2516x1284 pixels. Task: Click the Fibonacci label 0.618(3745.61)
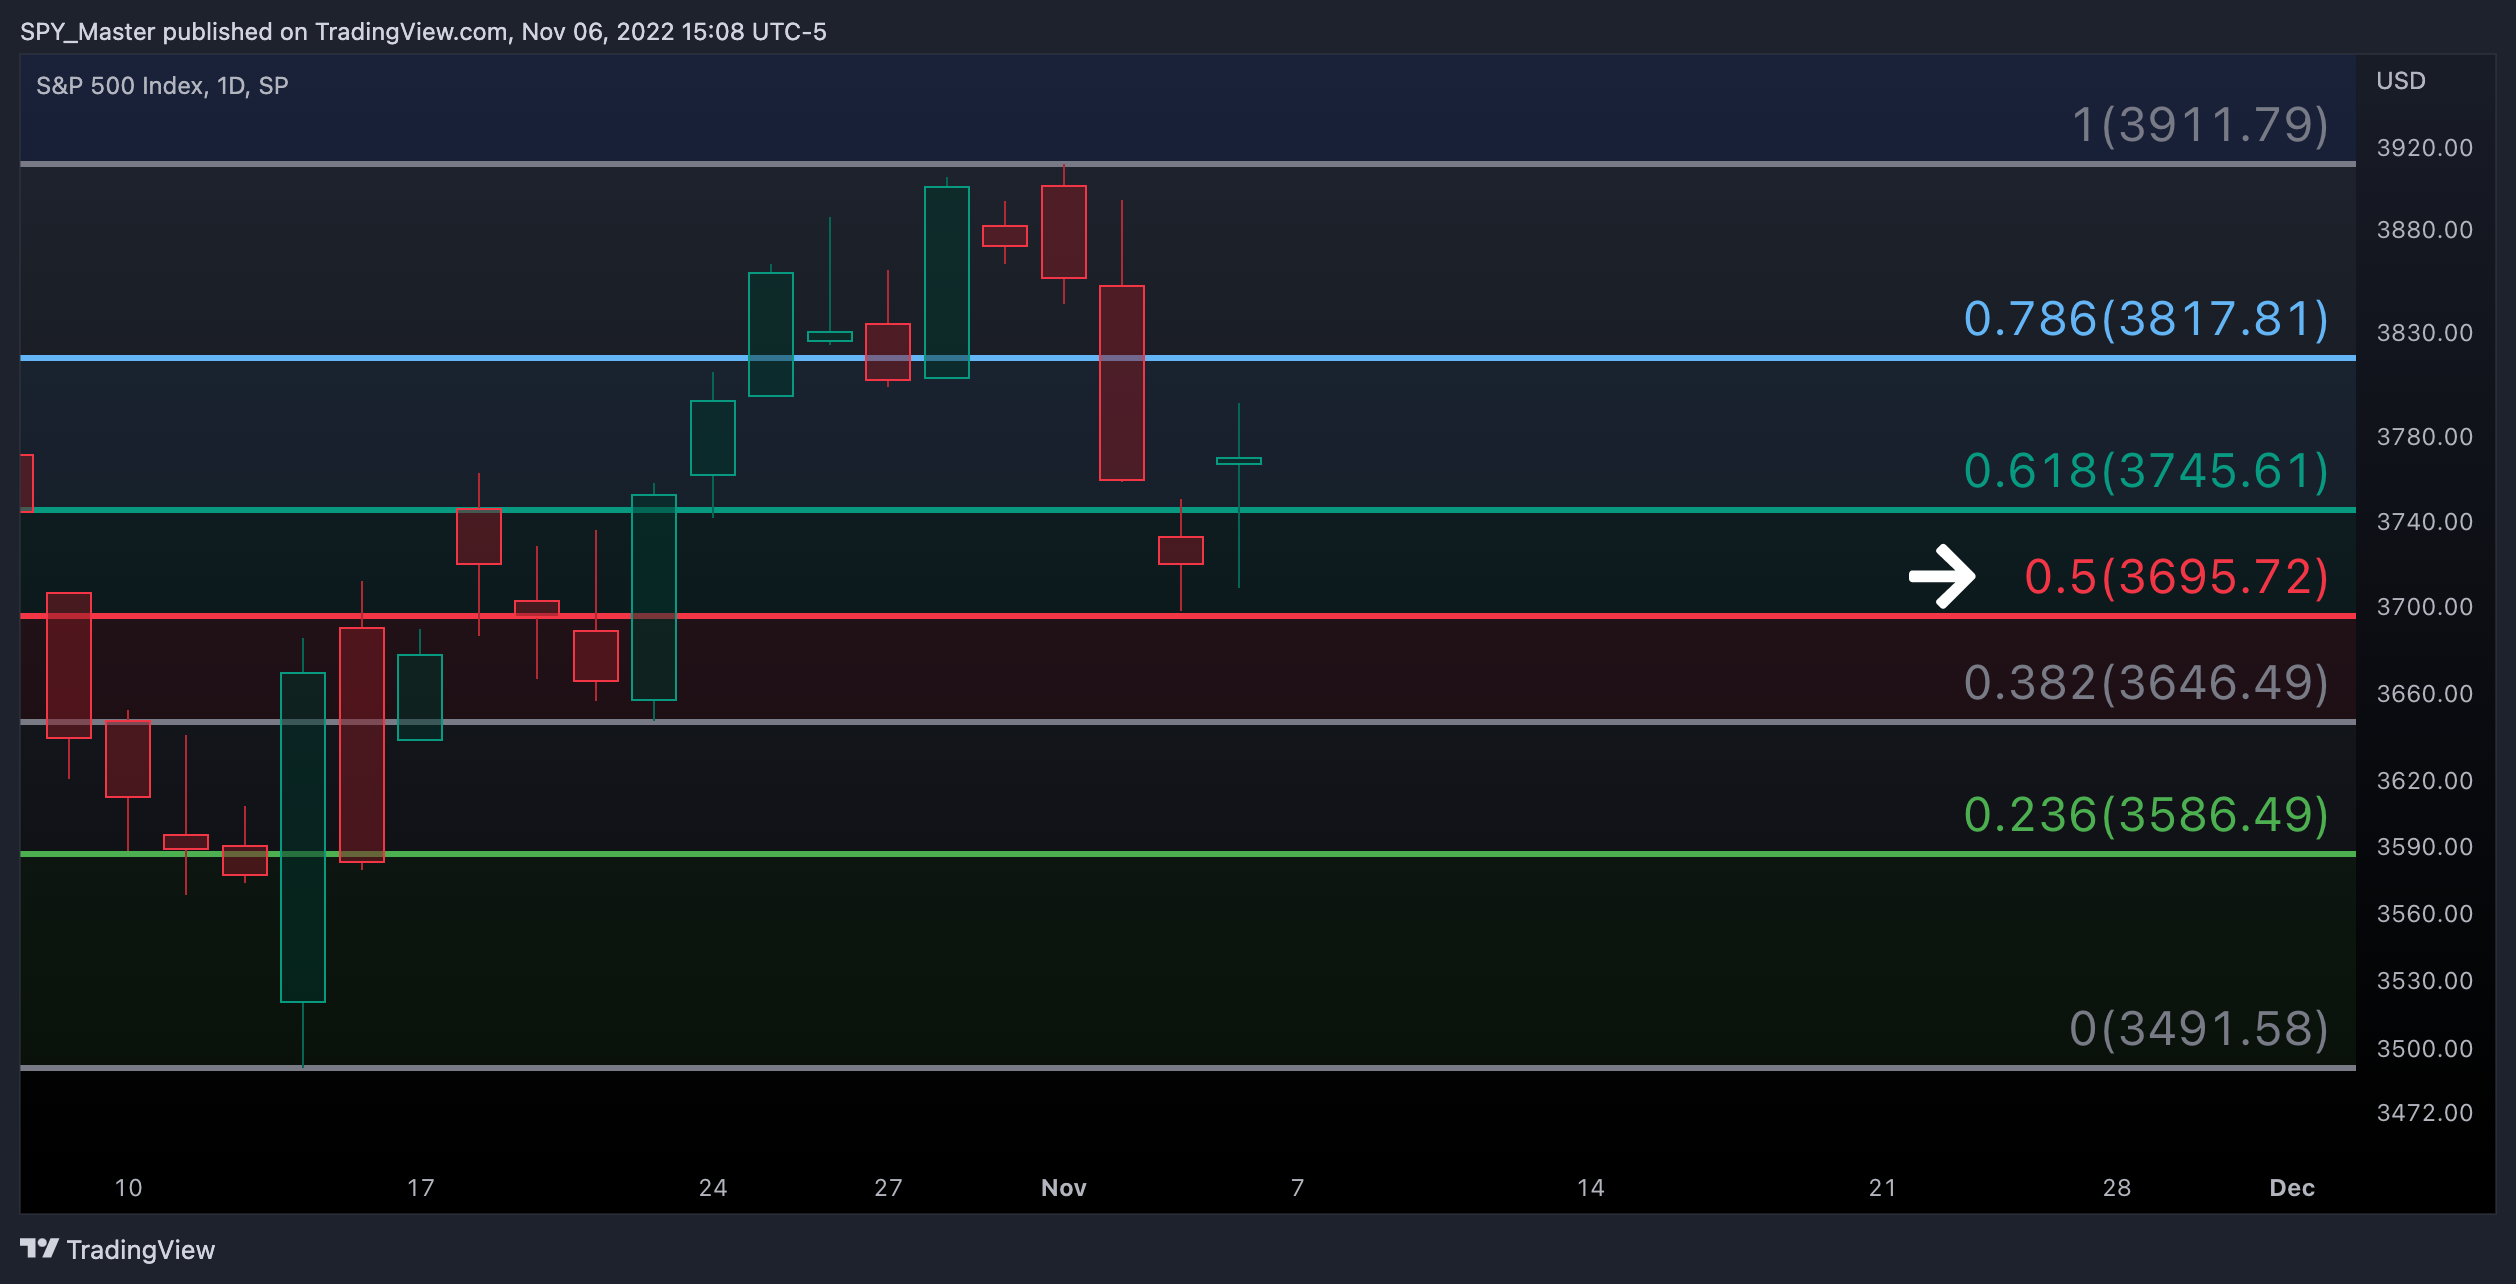pos(2146,471)
